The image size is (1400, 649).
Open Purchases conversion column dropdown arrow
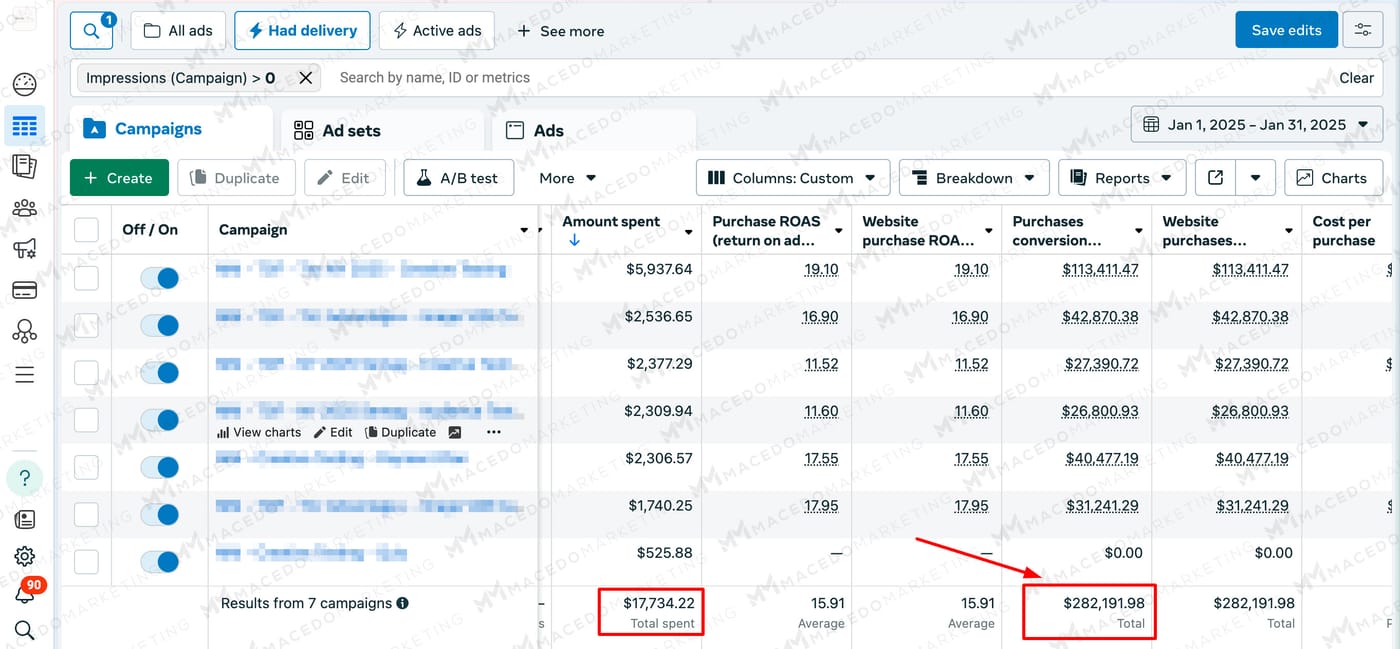(x=1138, y=231)
